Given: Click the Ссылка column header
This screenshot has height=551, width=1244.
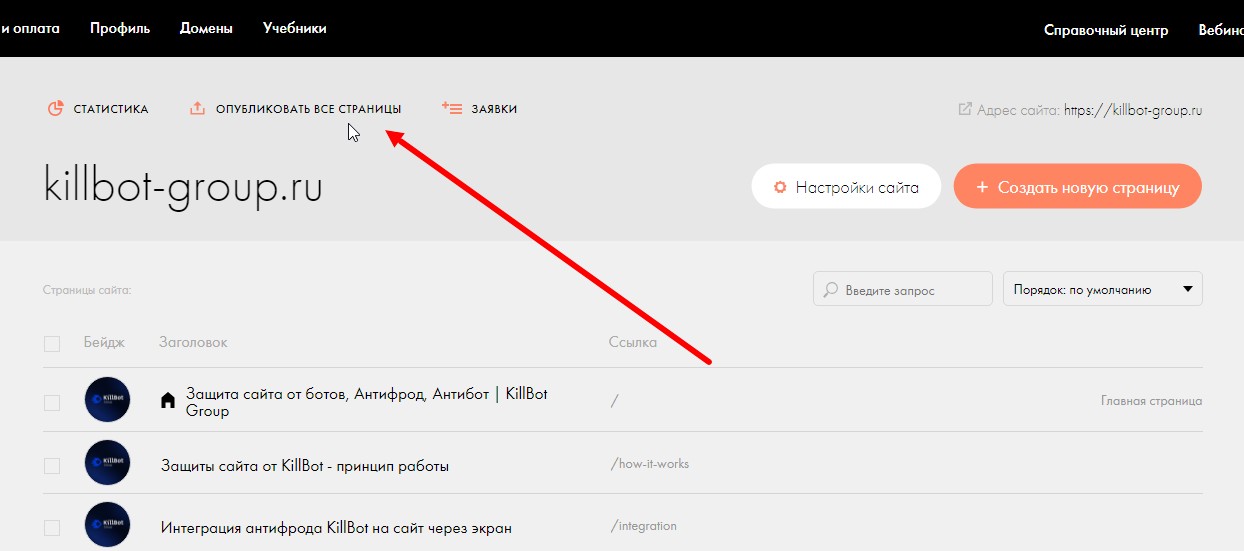Looking at the screenshot, I should 633,342.
